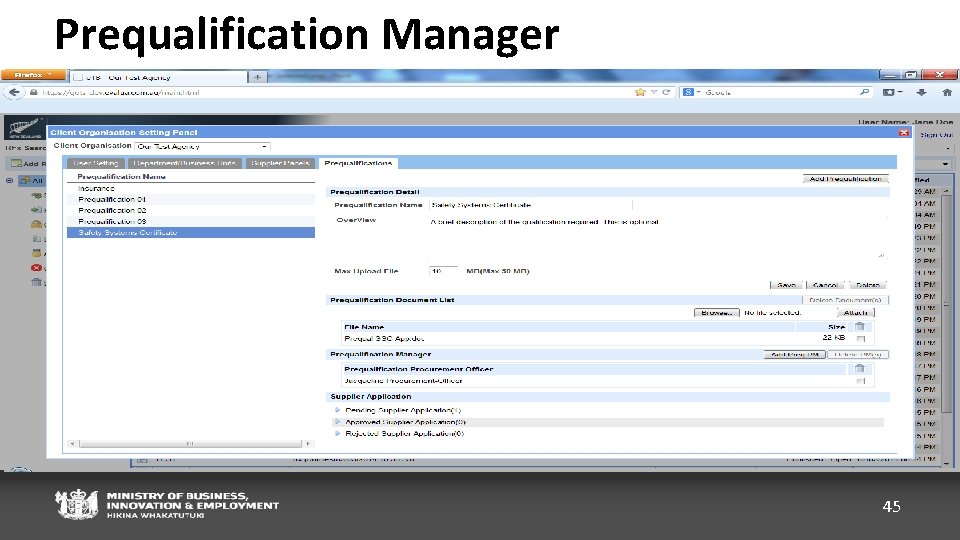Viewport: 960px width, 540px height.
Task: Open the downloads arrow icon
Action: (921, 92)
